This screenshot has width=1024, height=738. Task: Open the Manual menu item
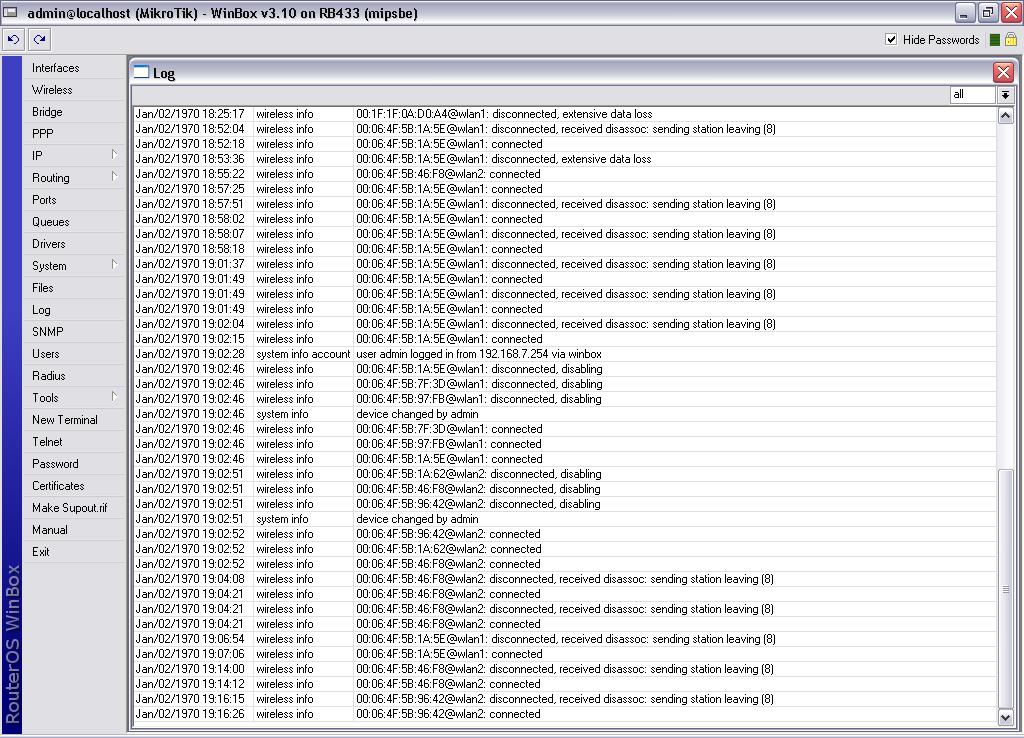click(x=74, y=530)
